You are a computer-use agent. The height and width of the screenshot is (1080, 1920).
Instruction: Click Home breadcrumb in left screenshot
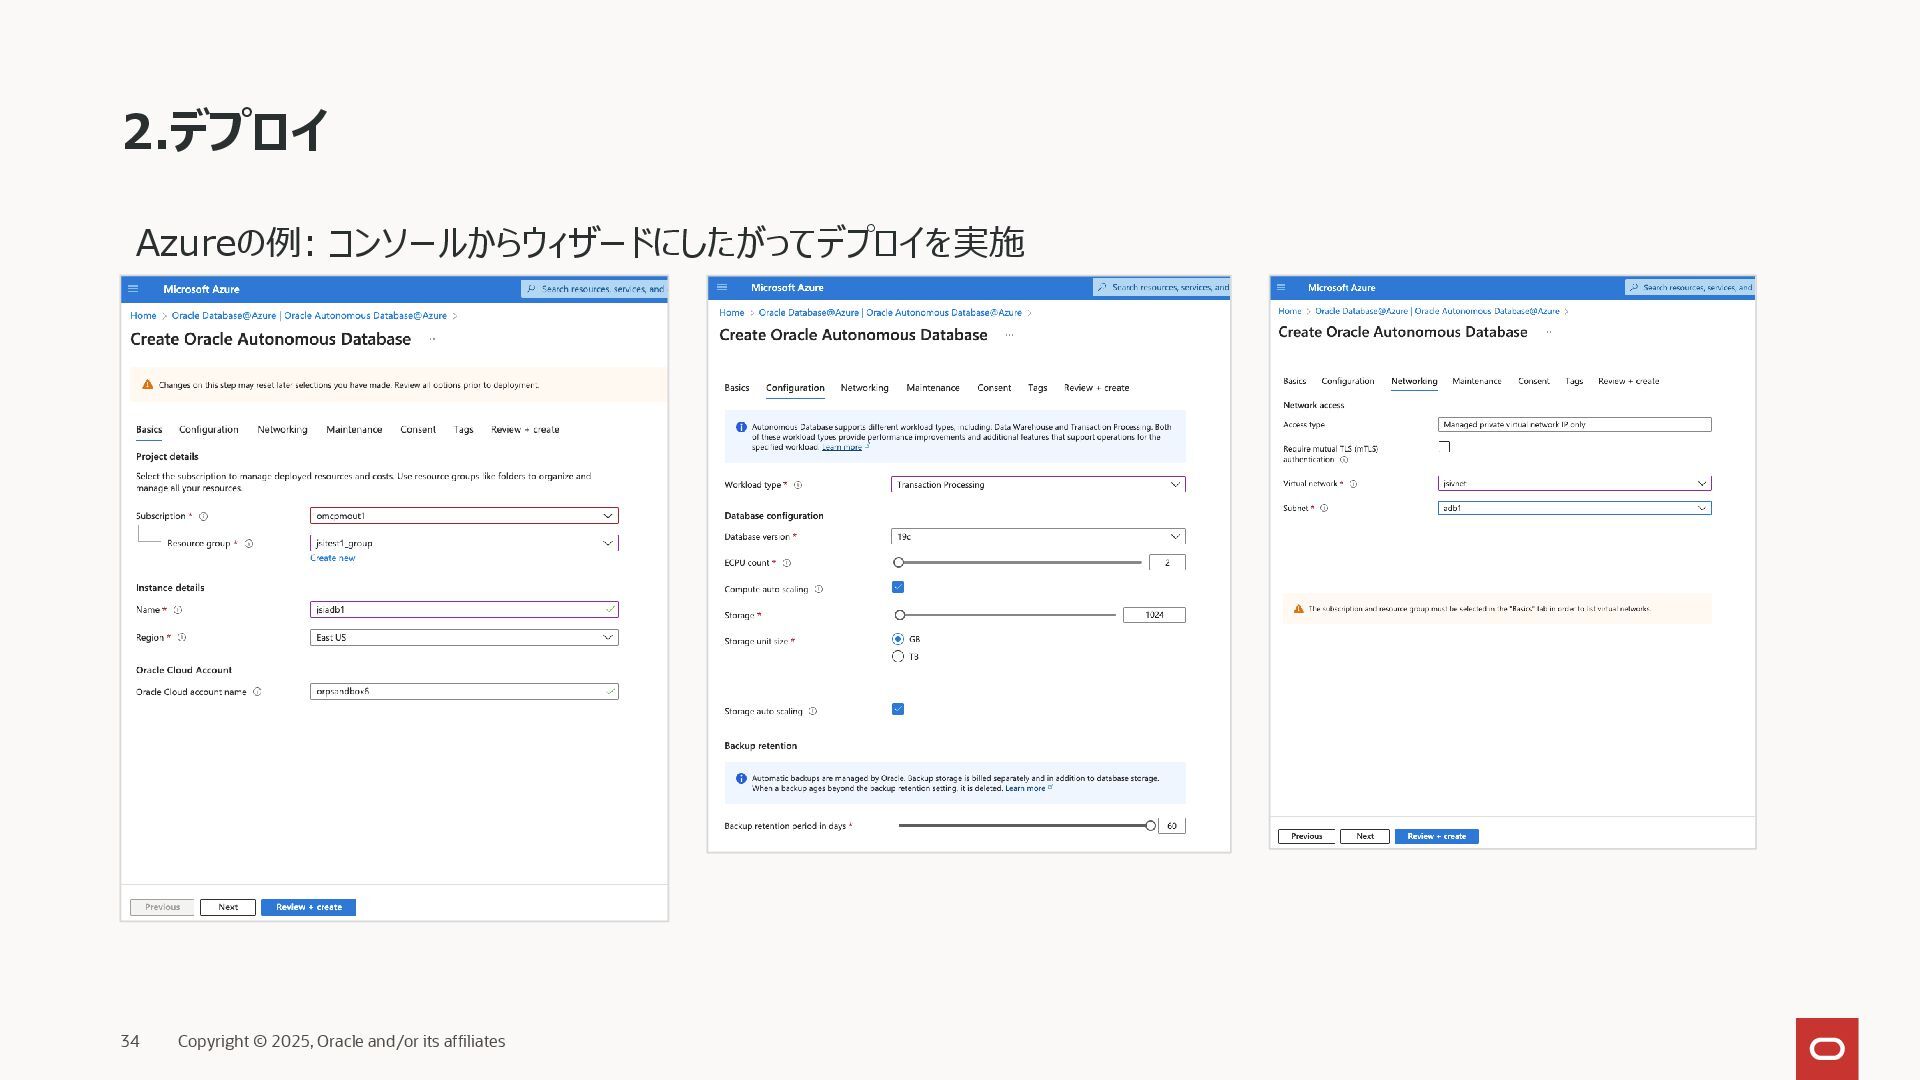(143, 316)
